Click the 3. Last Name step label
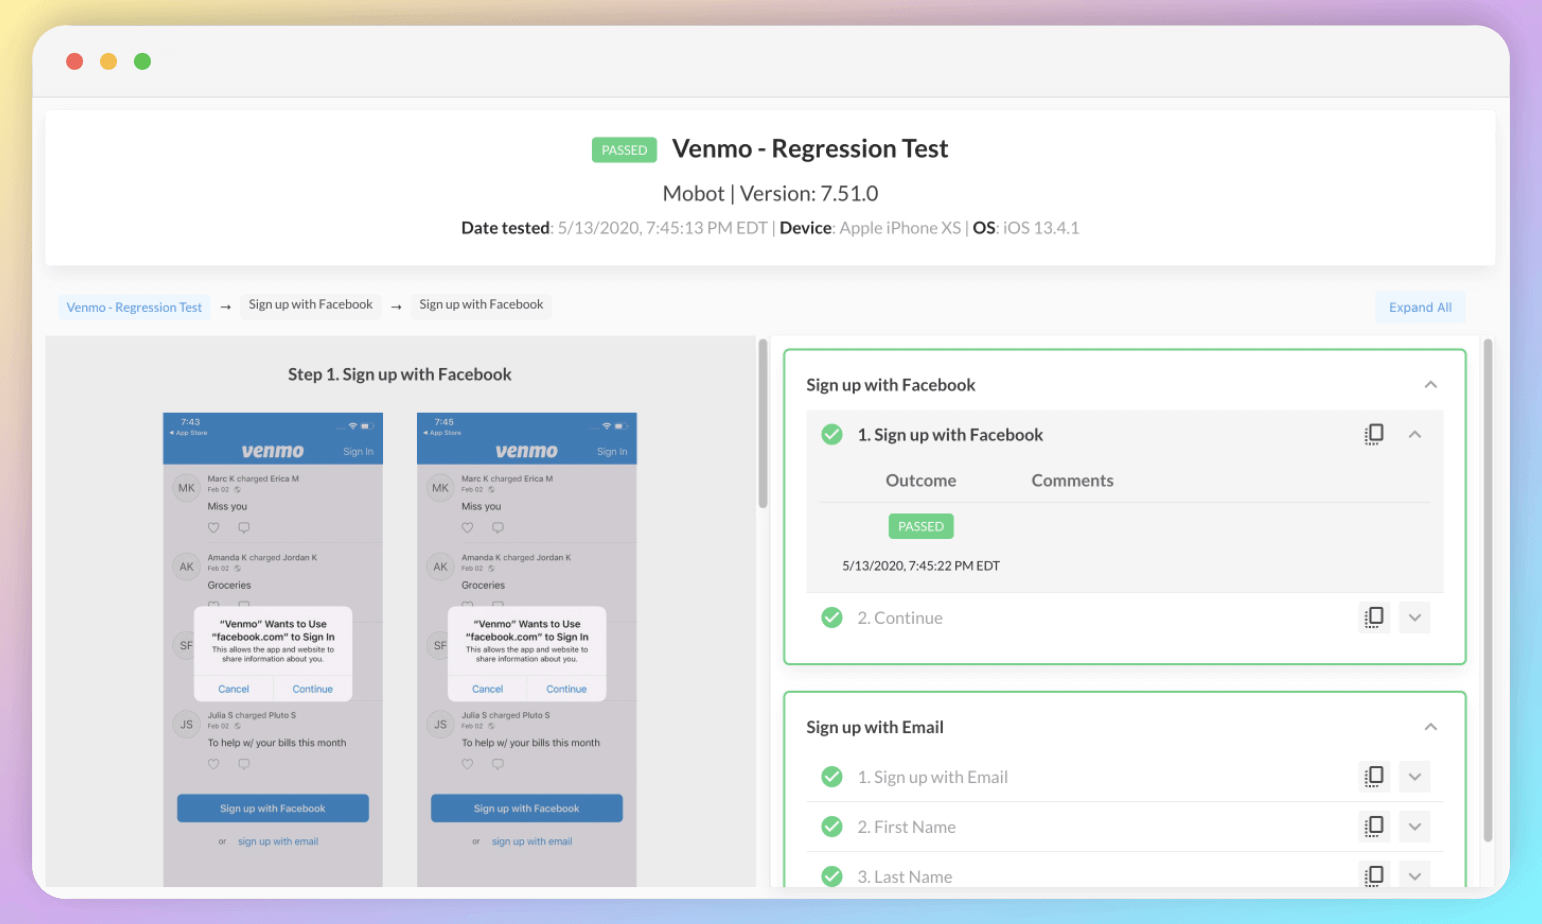The height and width of the screenshot is (924, 1542). click(x=904, y=876)
